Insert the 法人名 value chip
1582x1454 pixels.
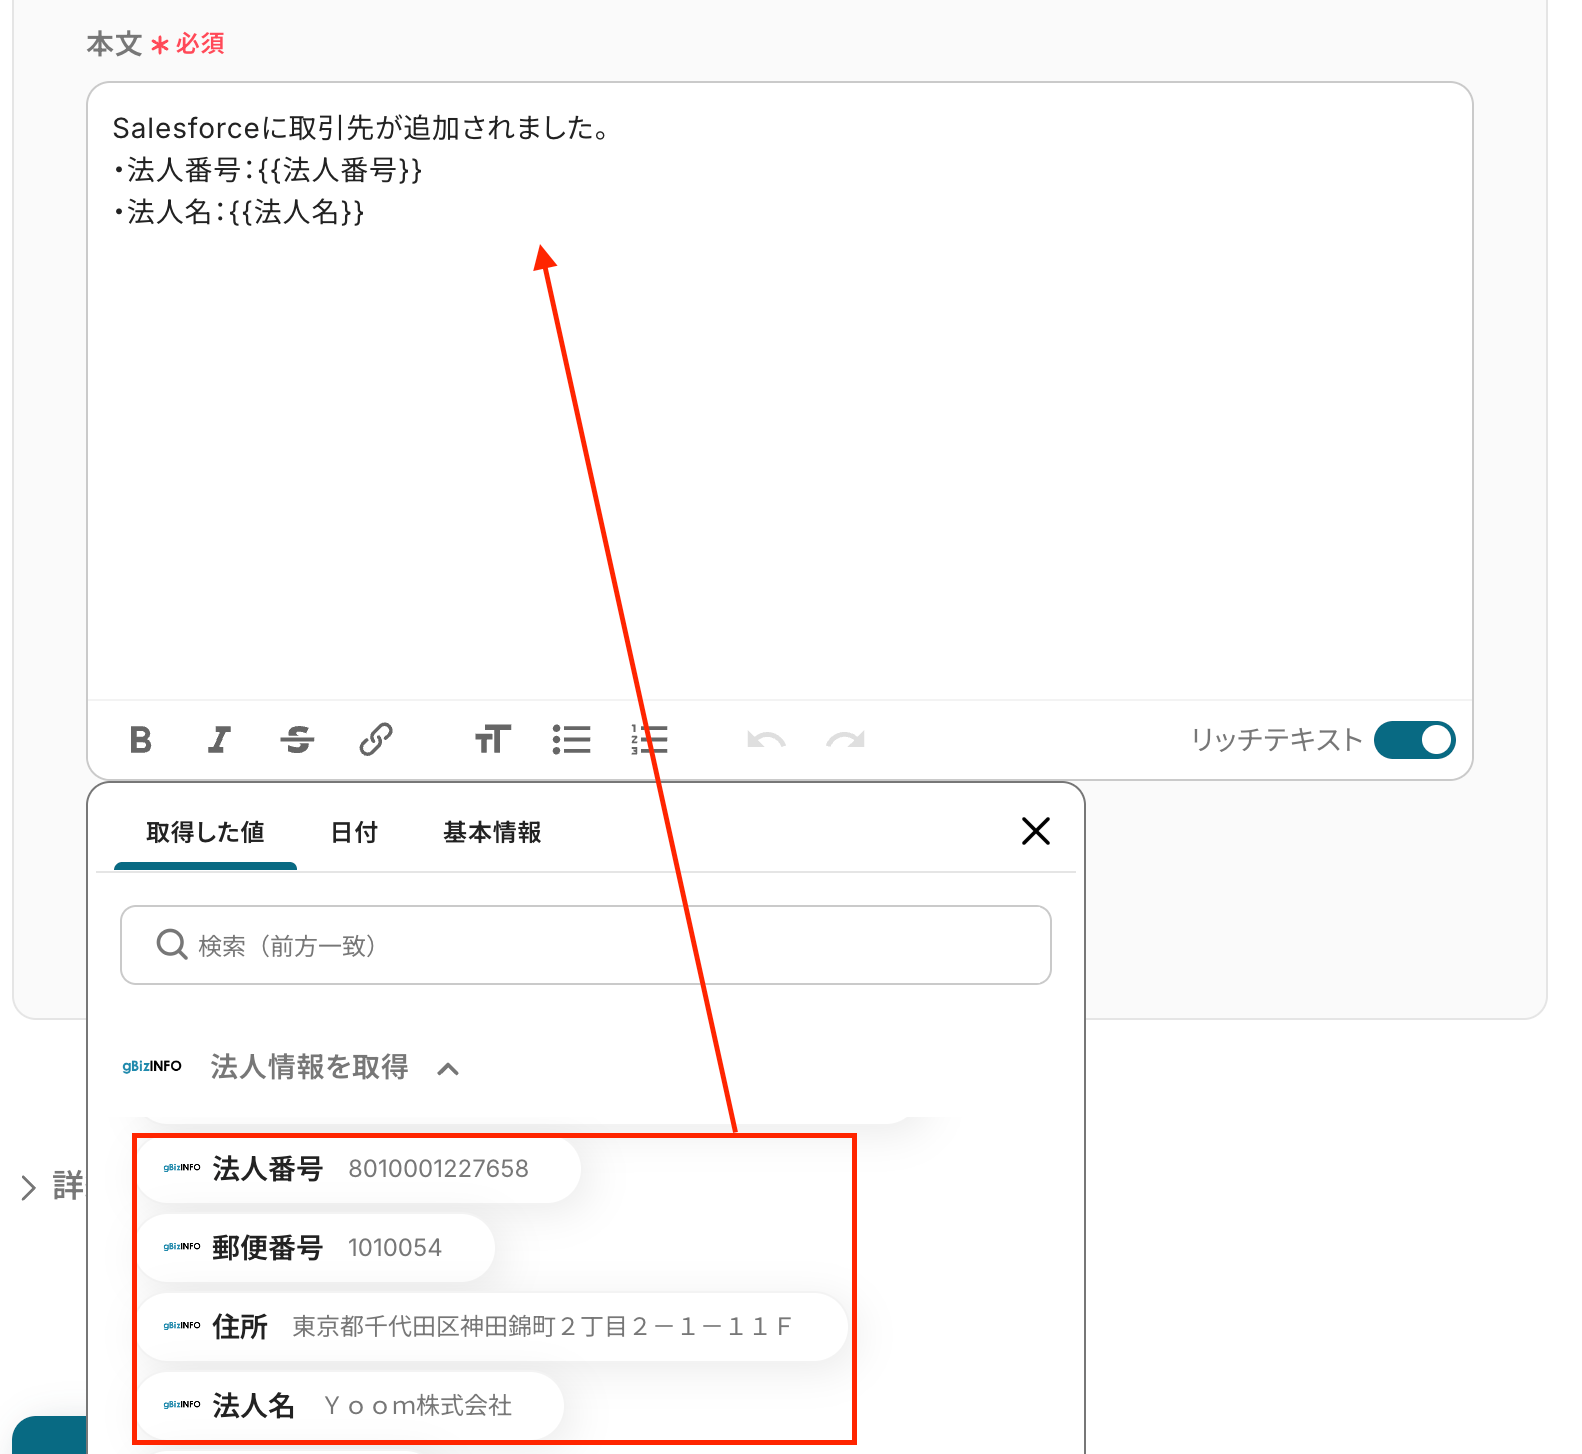350,1406
